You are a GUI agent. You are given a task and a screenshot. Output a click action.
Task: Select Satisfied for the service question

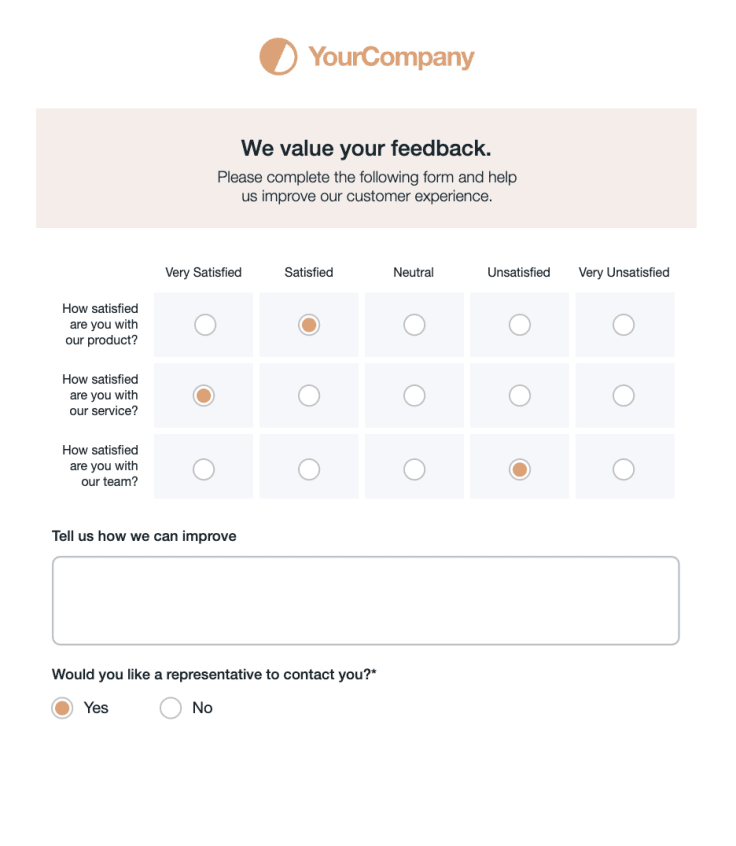[308, 395]
